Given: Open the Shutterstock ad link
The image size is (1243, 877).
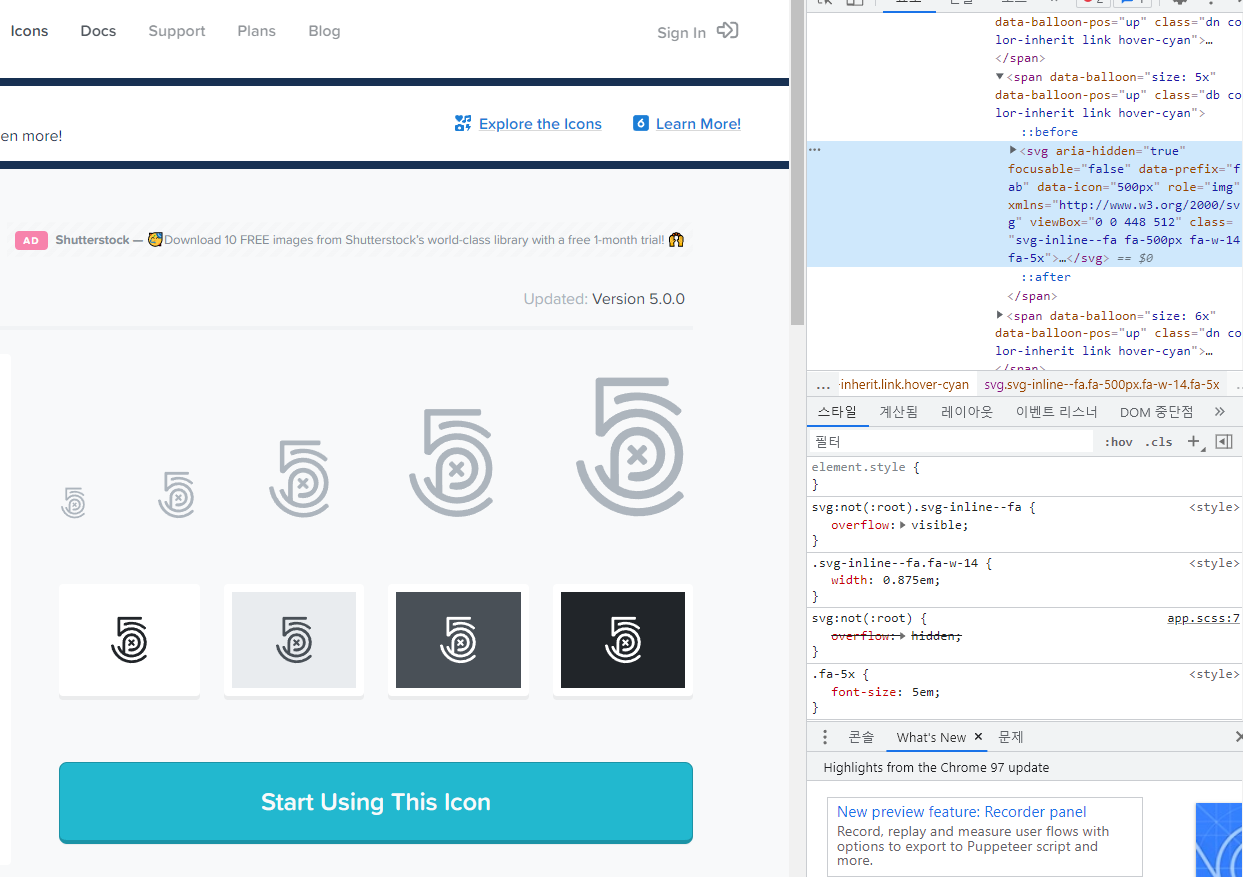Looking at the screenshot, I should click(x=369, y=240).
